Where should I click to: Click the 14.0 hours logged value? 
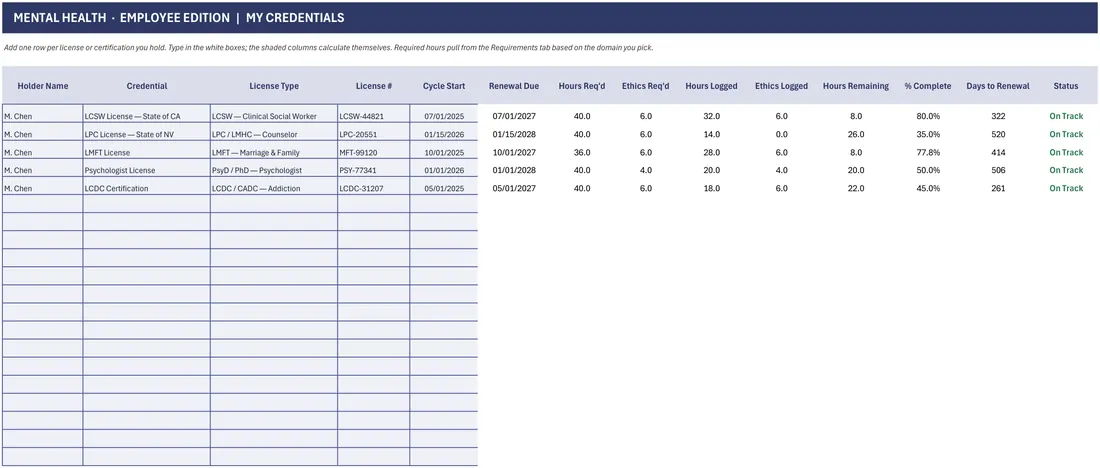pyautogui.click(x=711, y=134)
